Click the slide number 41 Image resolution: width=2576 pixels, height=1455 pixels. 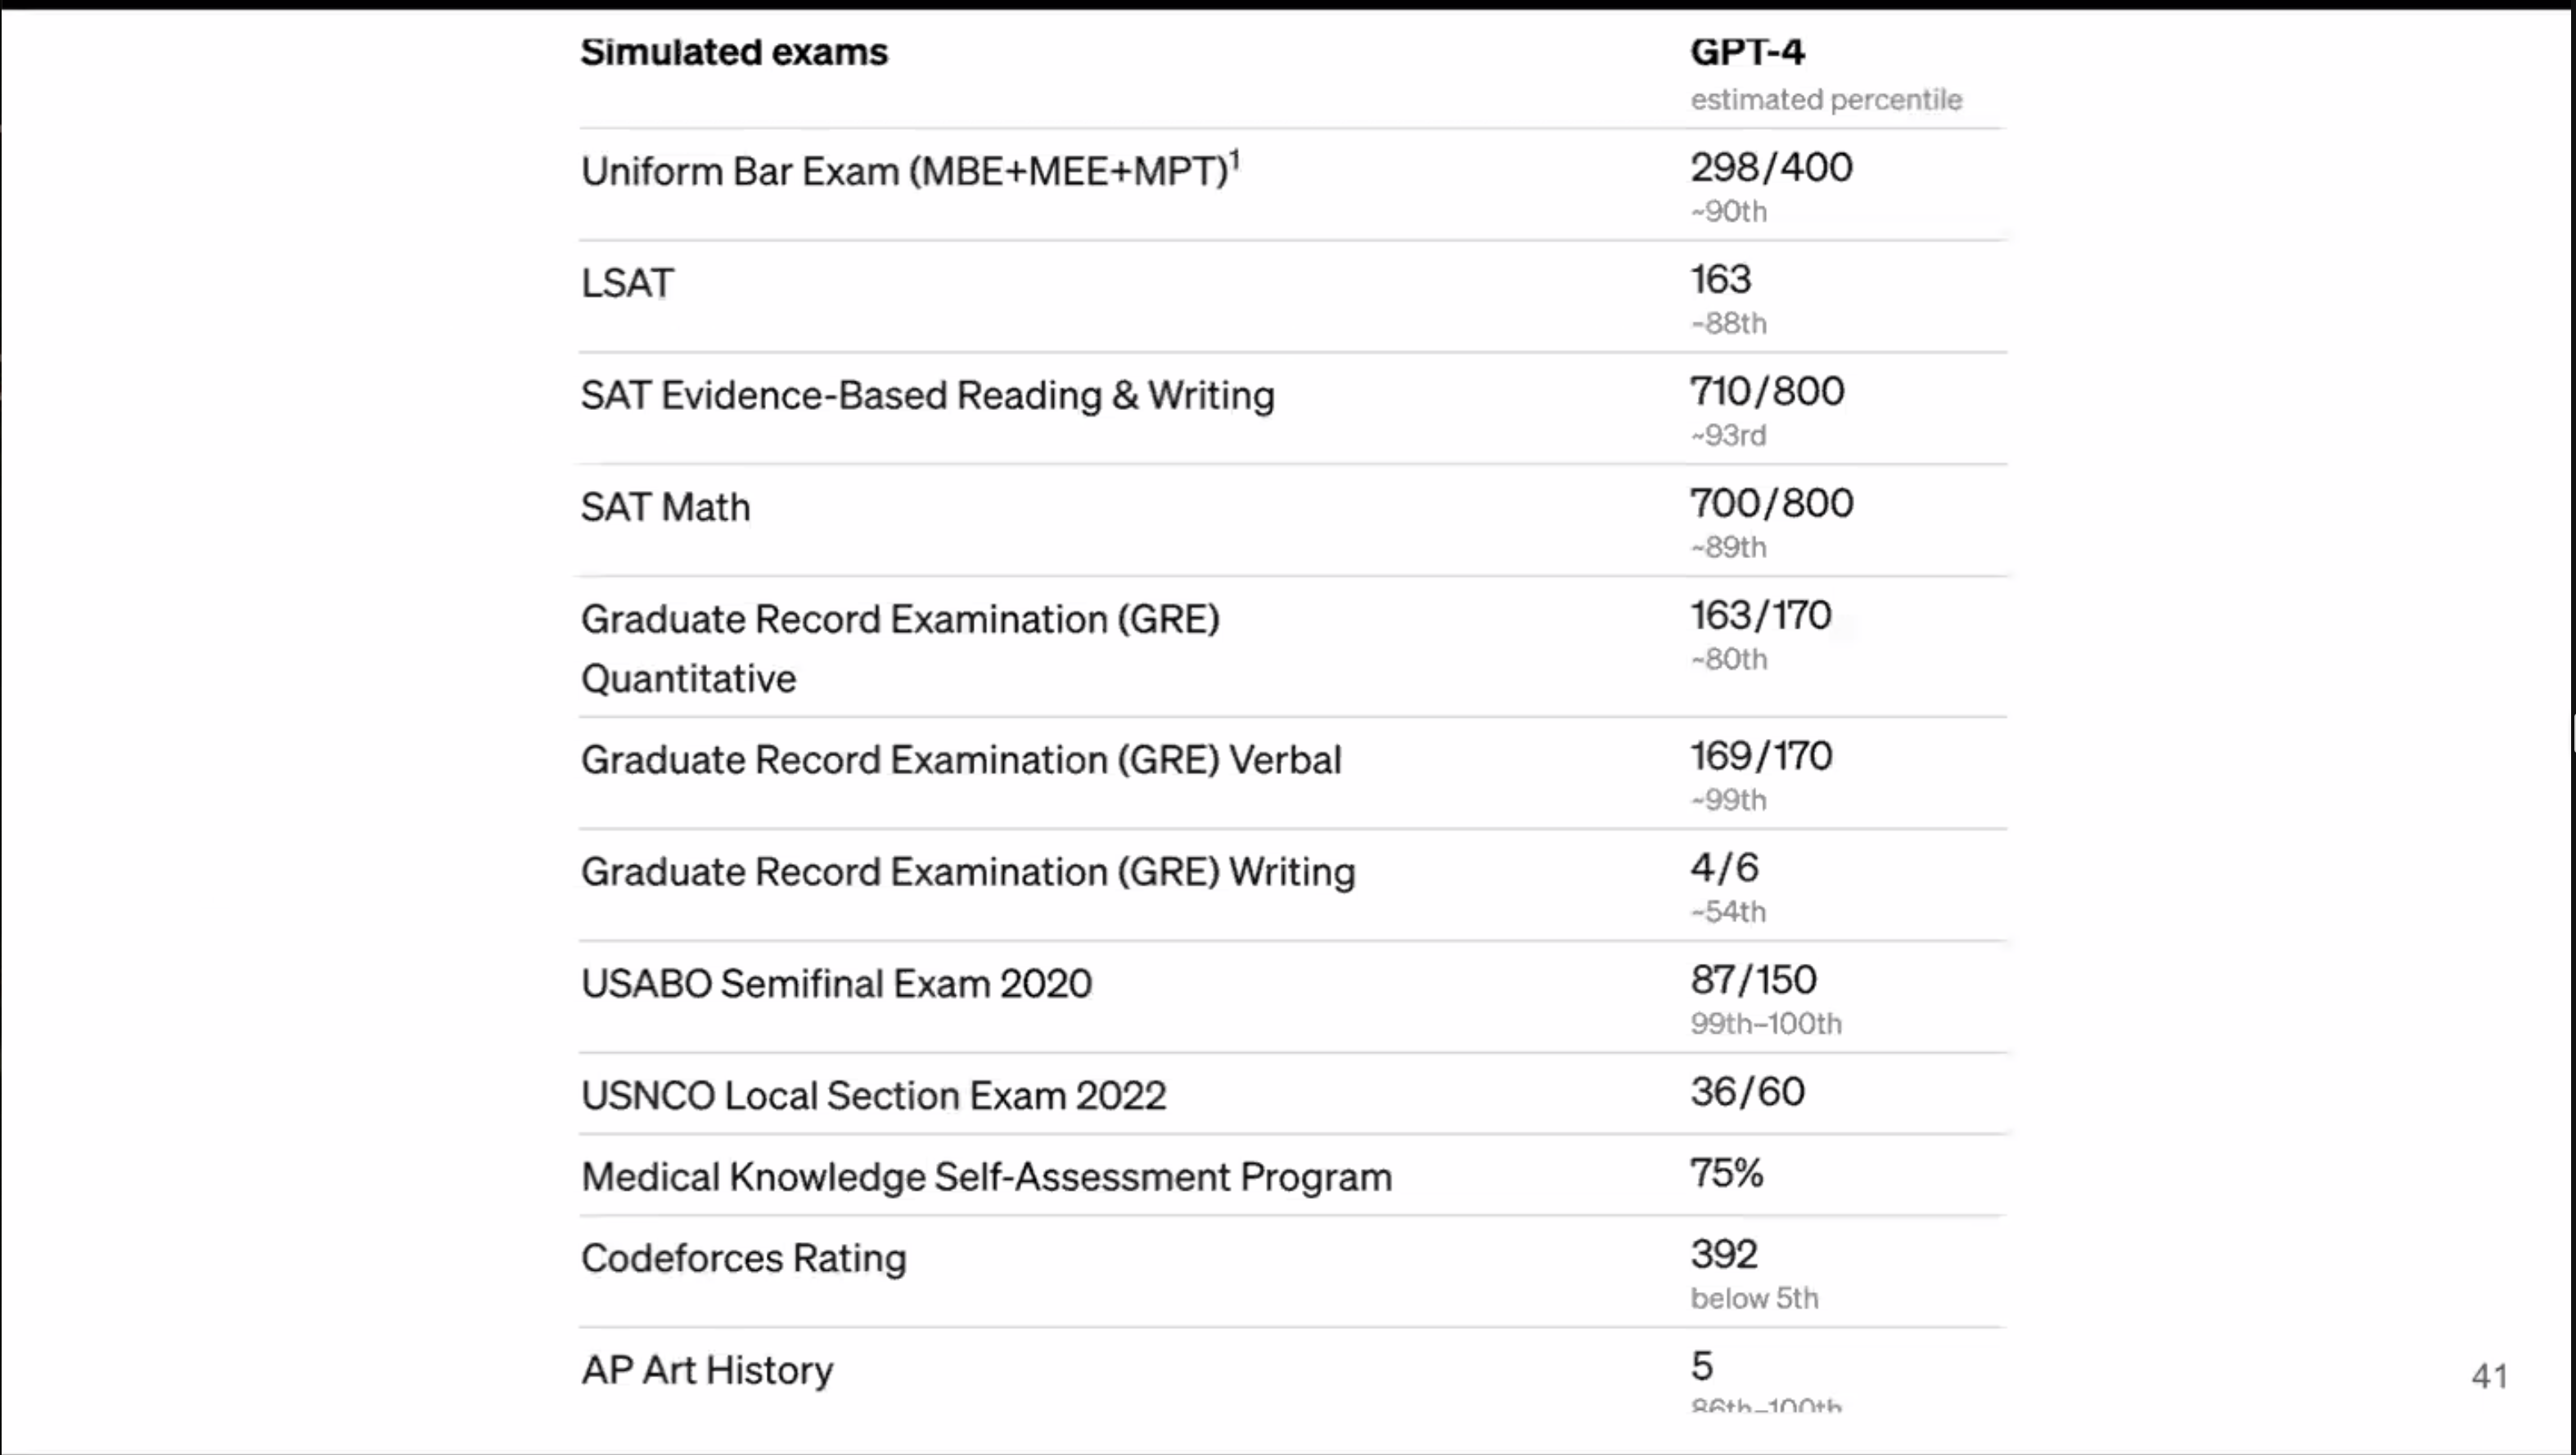coord(2489,1377)
